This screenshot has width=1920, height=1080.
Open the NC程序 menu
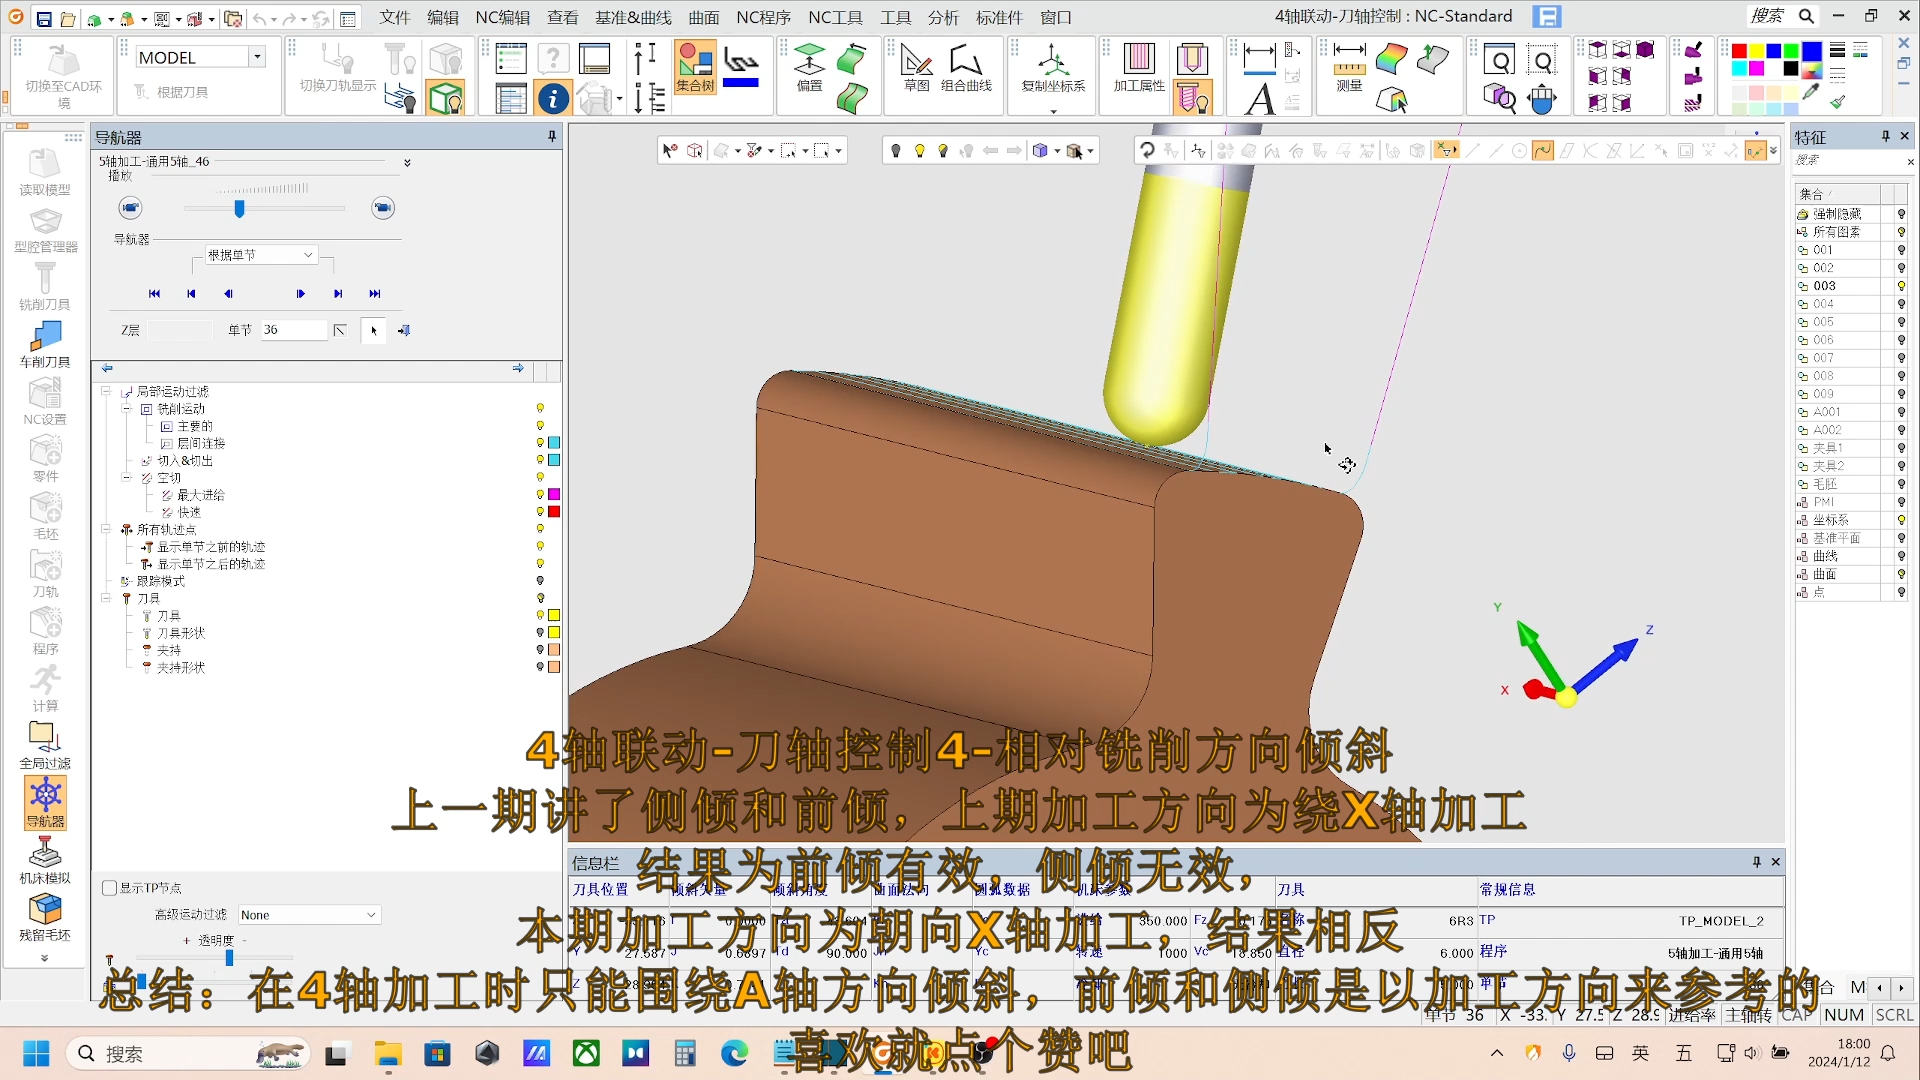(x=763, y=17)
